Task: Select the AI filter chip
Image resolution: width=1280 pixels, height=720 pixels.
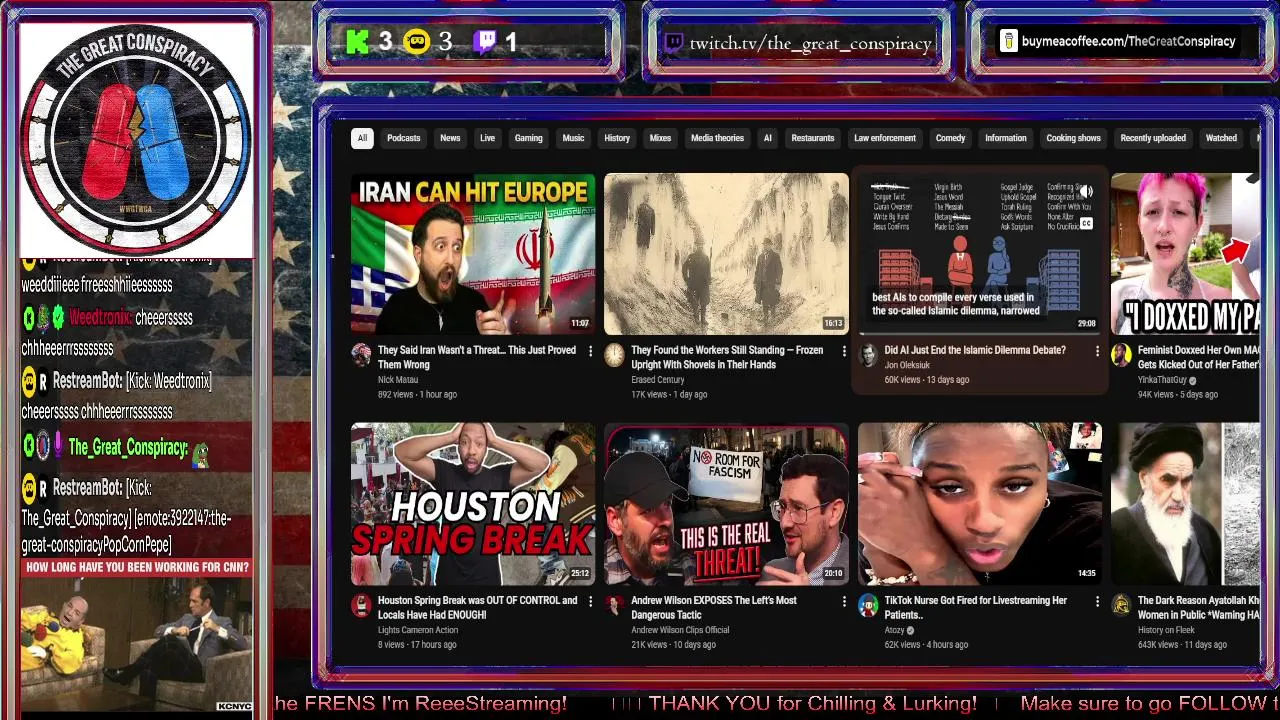Action: pos(767,138)
